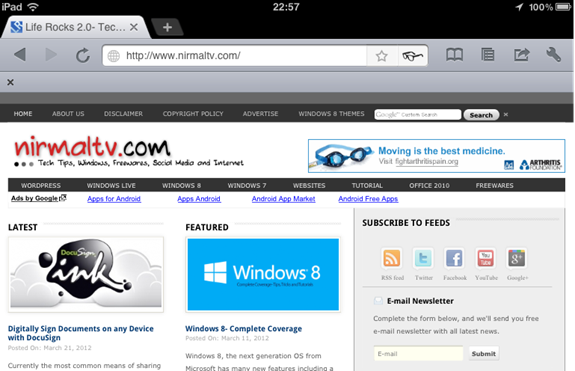
Task: Go back with the left arrow button
Action: coord(20,55)
